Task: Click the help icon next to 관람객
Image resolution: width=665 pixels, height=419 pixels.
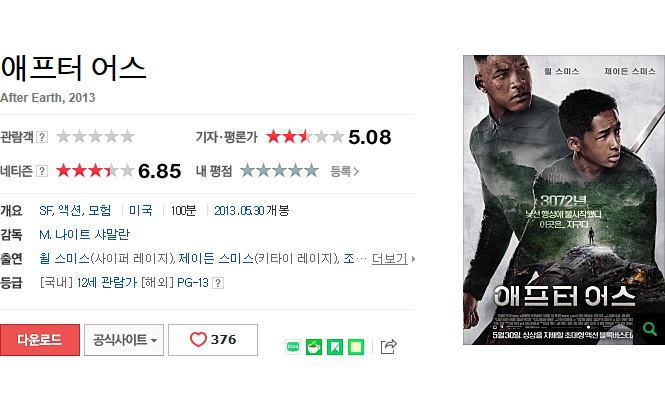Action: (42, 137)
